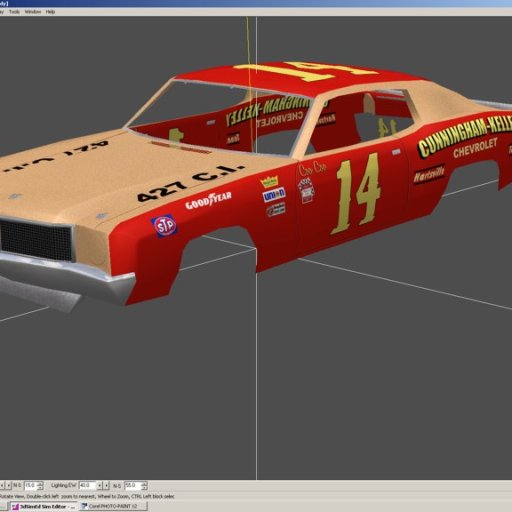
Task: Select the black front grille of the car
Action: click(36, 240)
